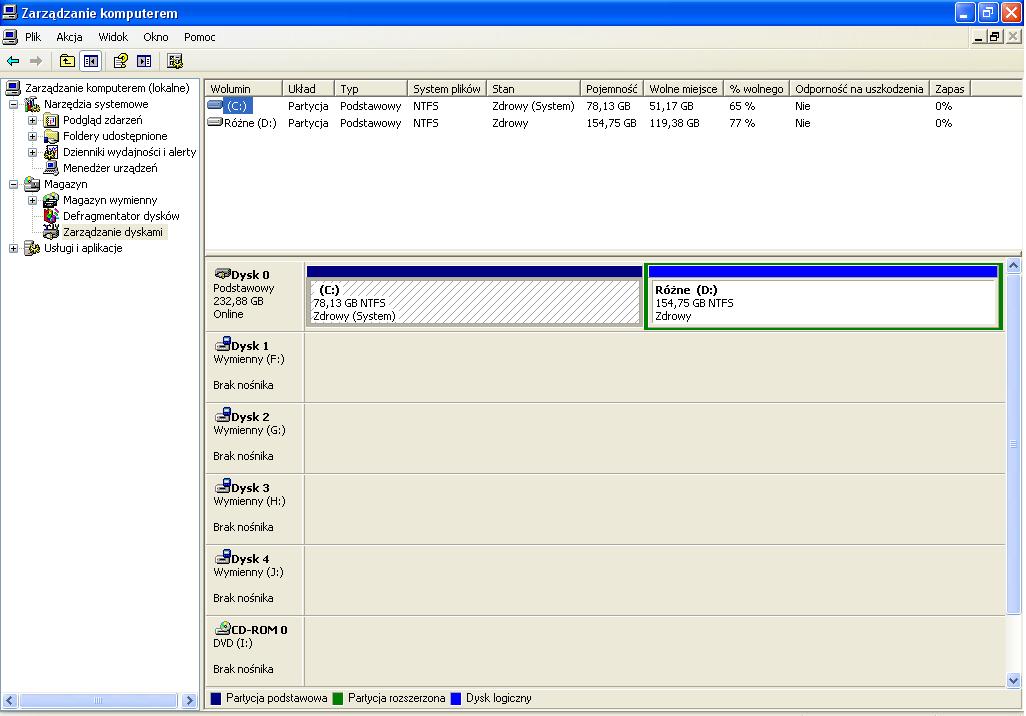This screenshot has width=1026, height=716.
Task: Open the MMC system menu icon in menu bar
Action: (10, 37)
